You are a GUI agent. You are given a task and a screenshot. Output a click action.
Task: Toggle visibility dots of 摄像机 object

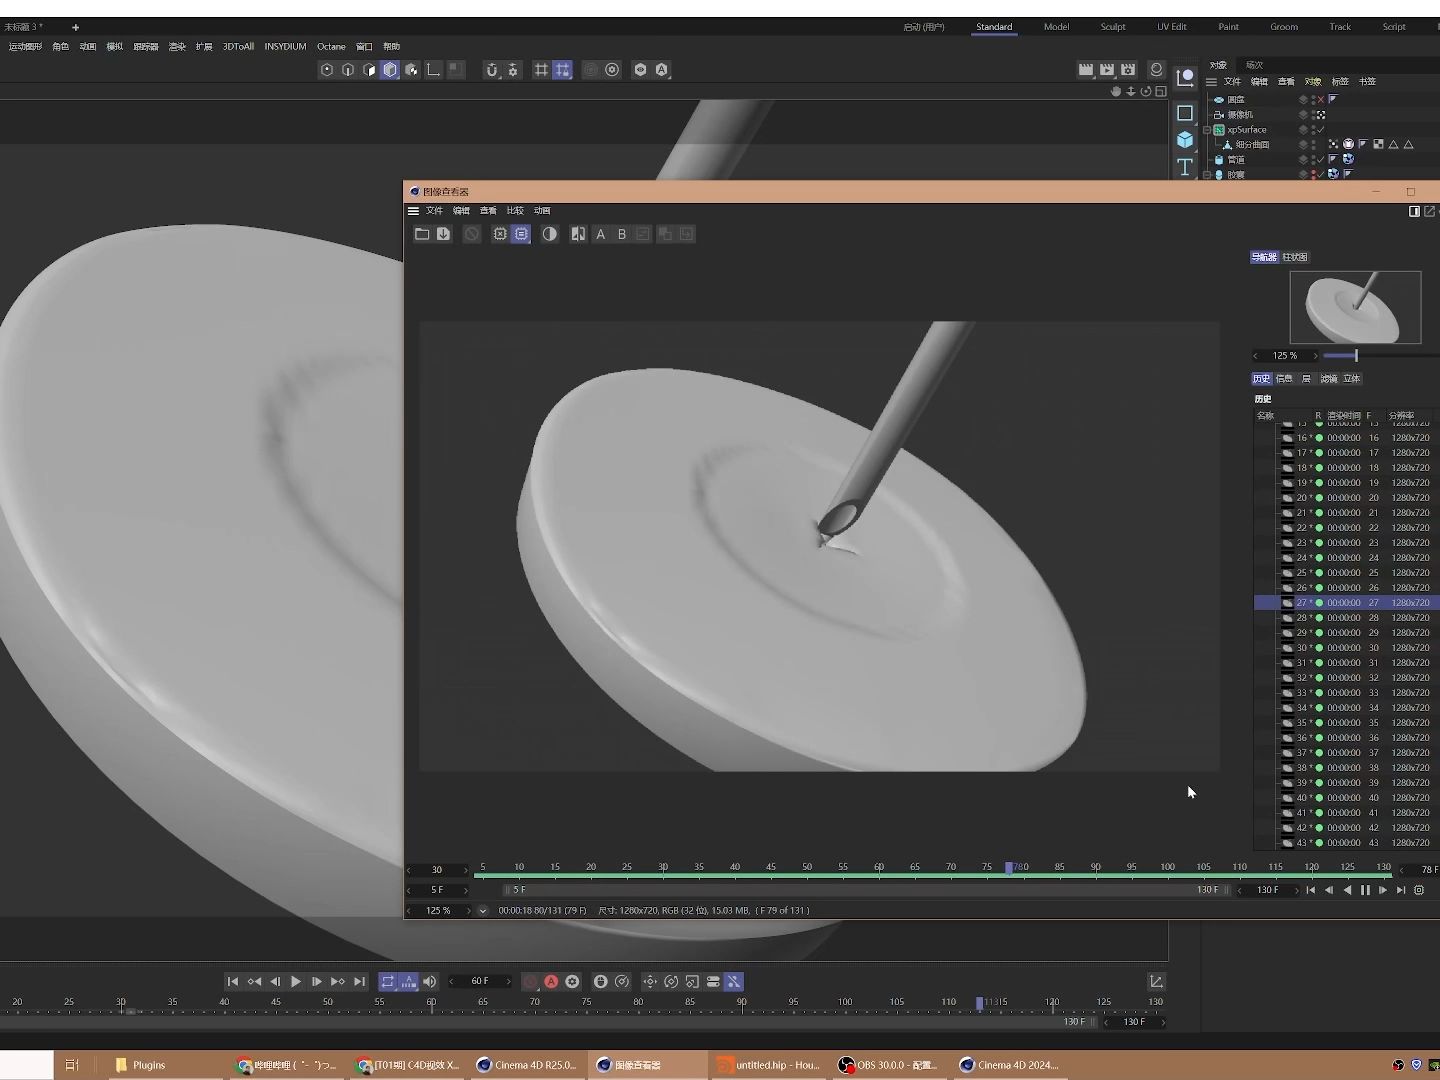[x=1313, y=115]
